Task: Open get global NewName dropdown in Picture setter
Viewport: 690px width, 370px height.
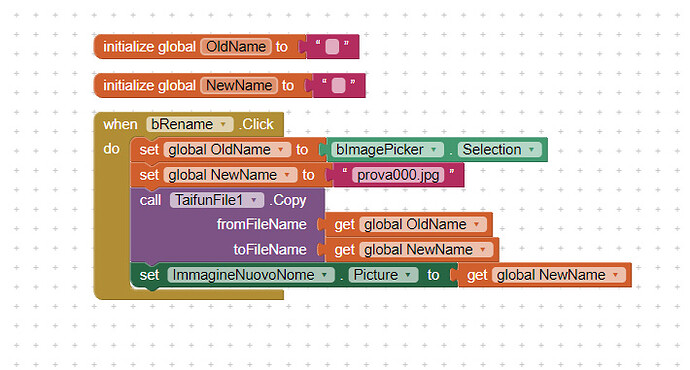Action: 559,275
